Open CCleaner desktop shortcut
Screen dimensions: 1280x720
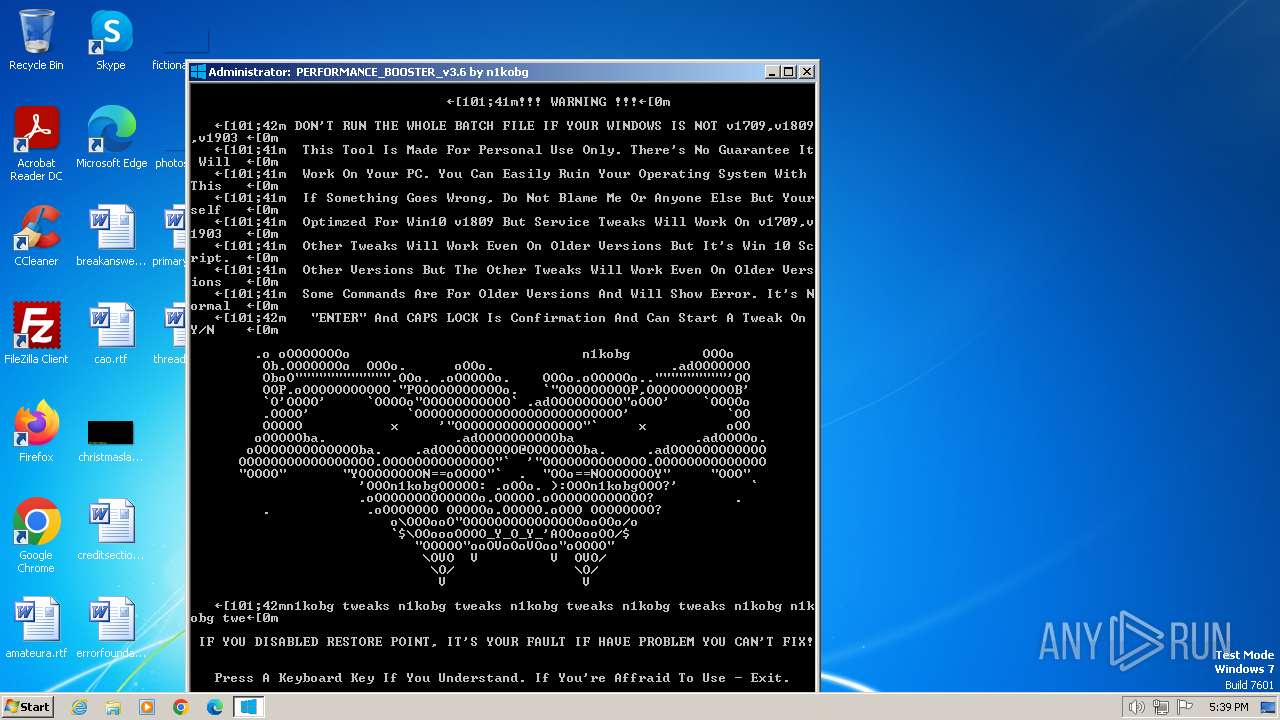(36, 236)
